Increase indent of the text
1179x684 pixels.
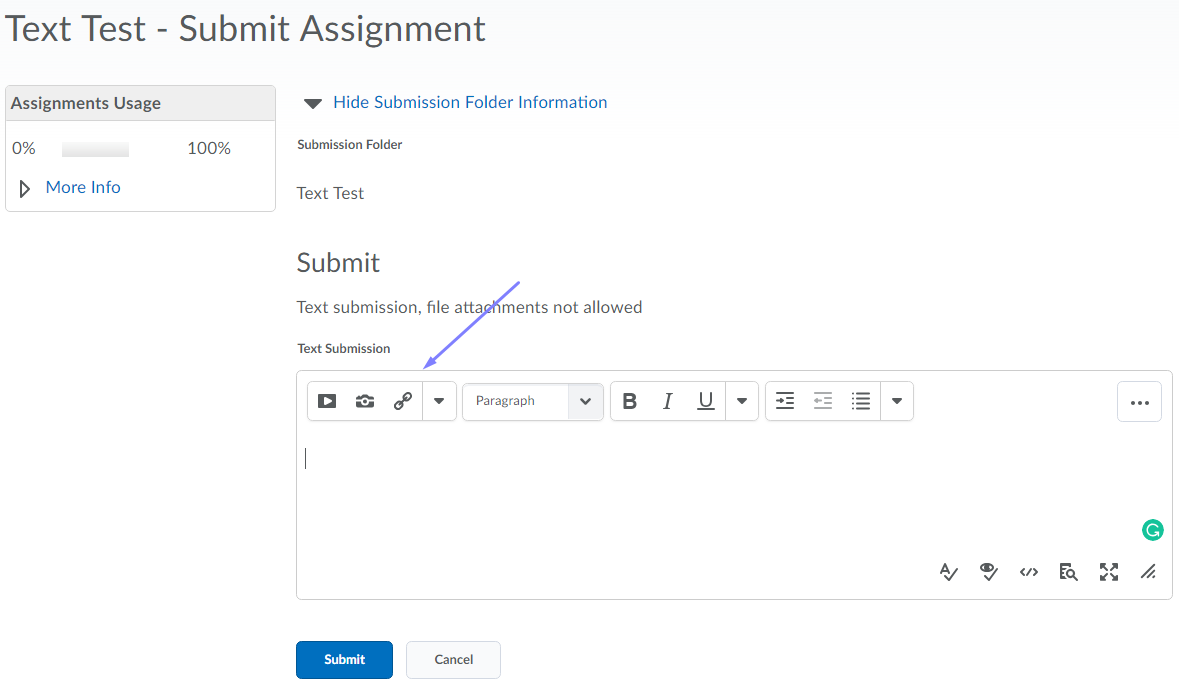click(x=785, y=401)
